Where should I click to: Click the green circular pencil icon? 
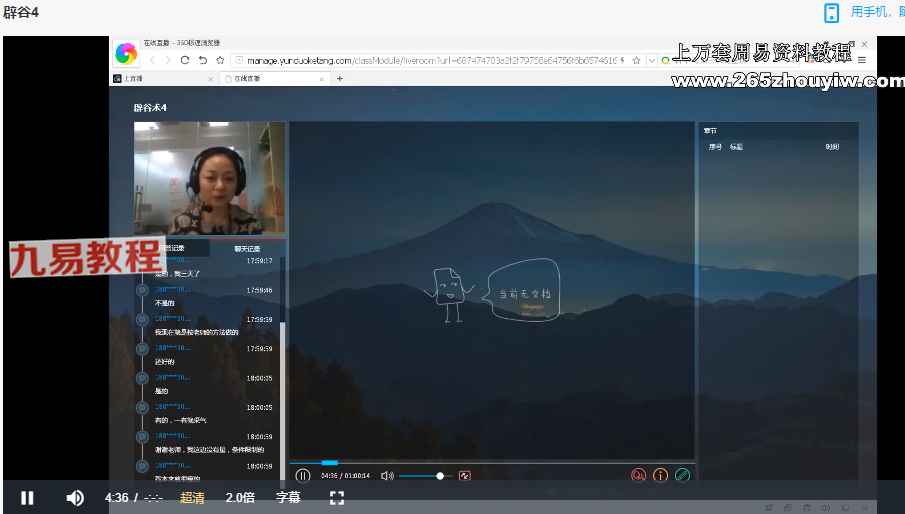[682, 475]
